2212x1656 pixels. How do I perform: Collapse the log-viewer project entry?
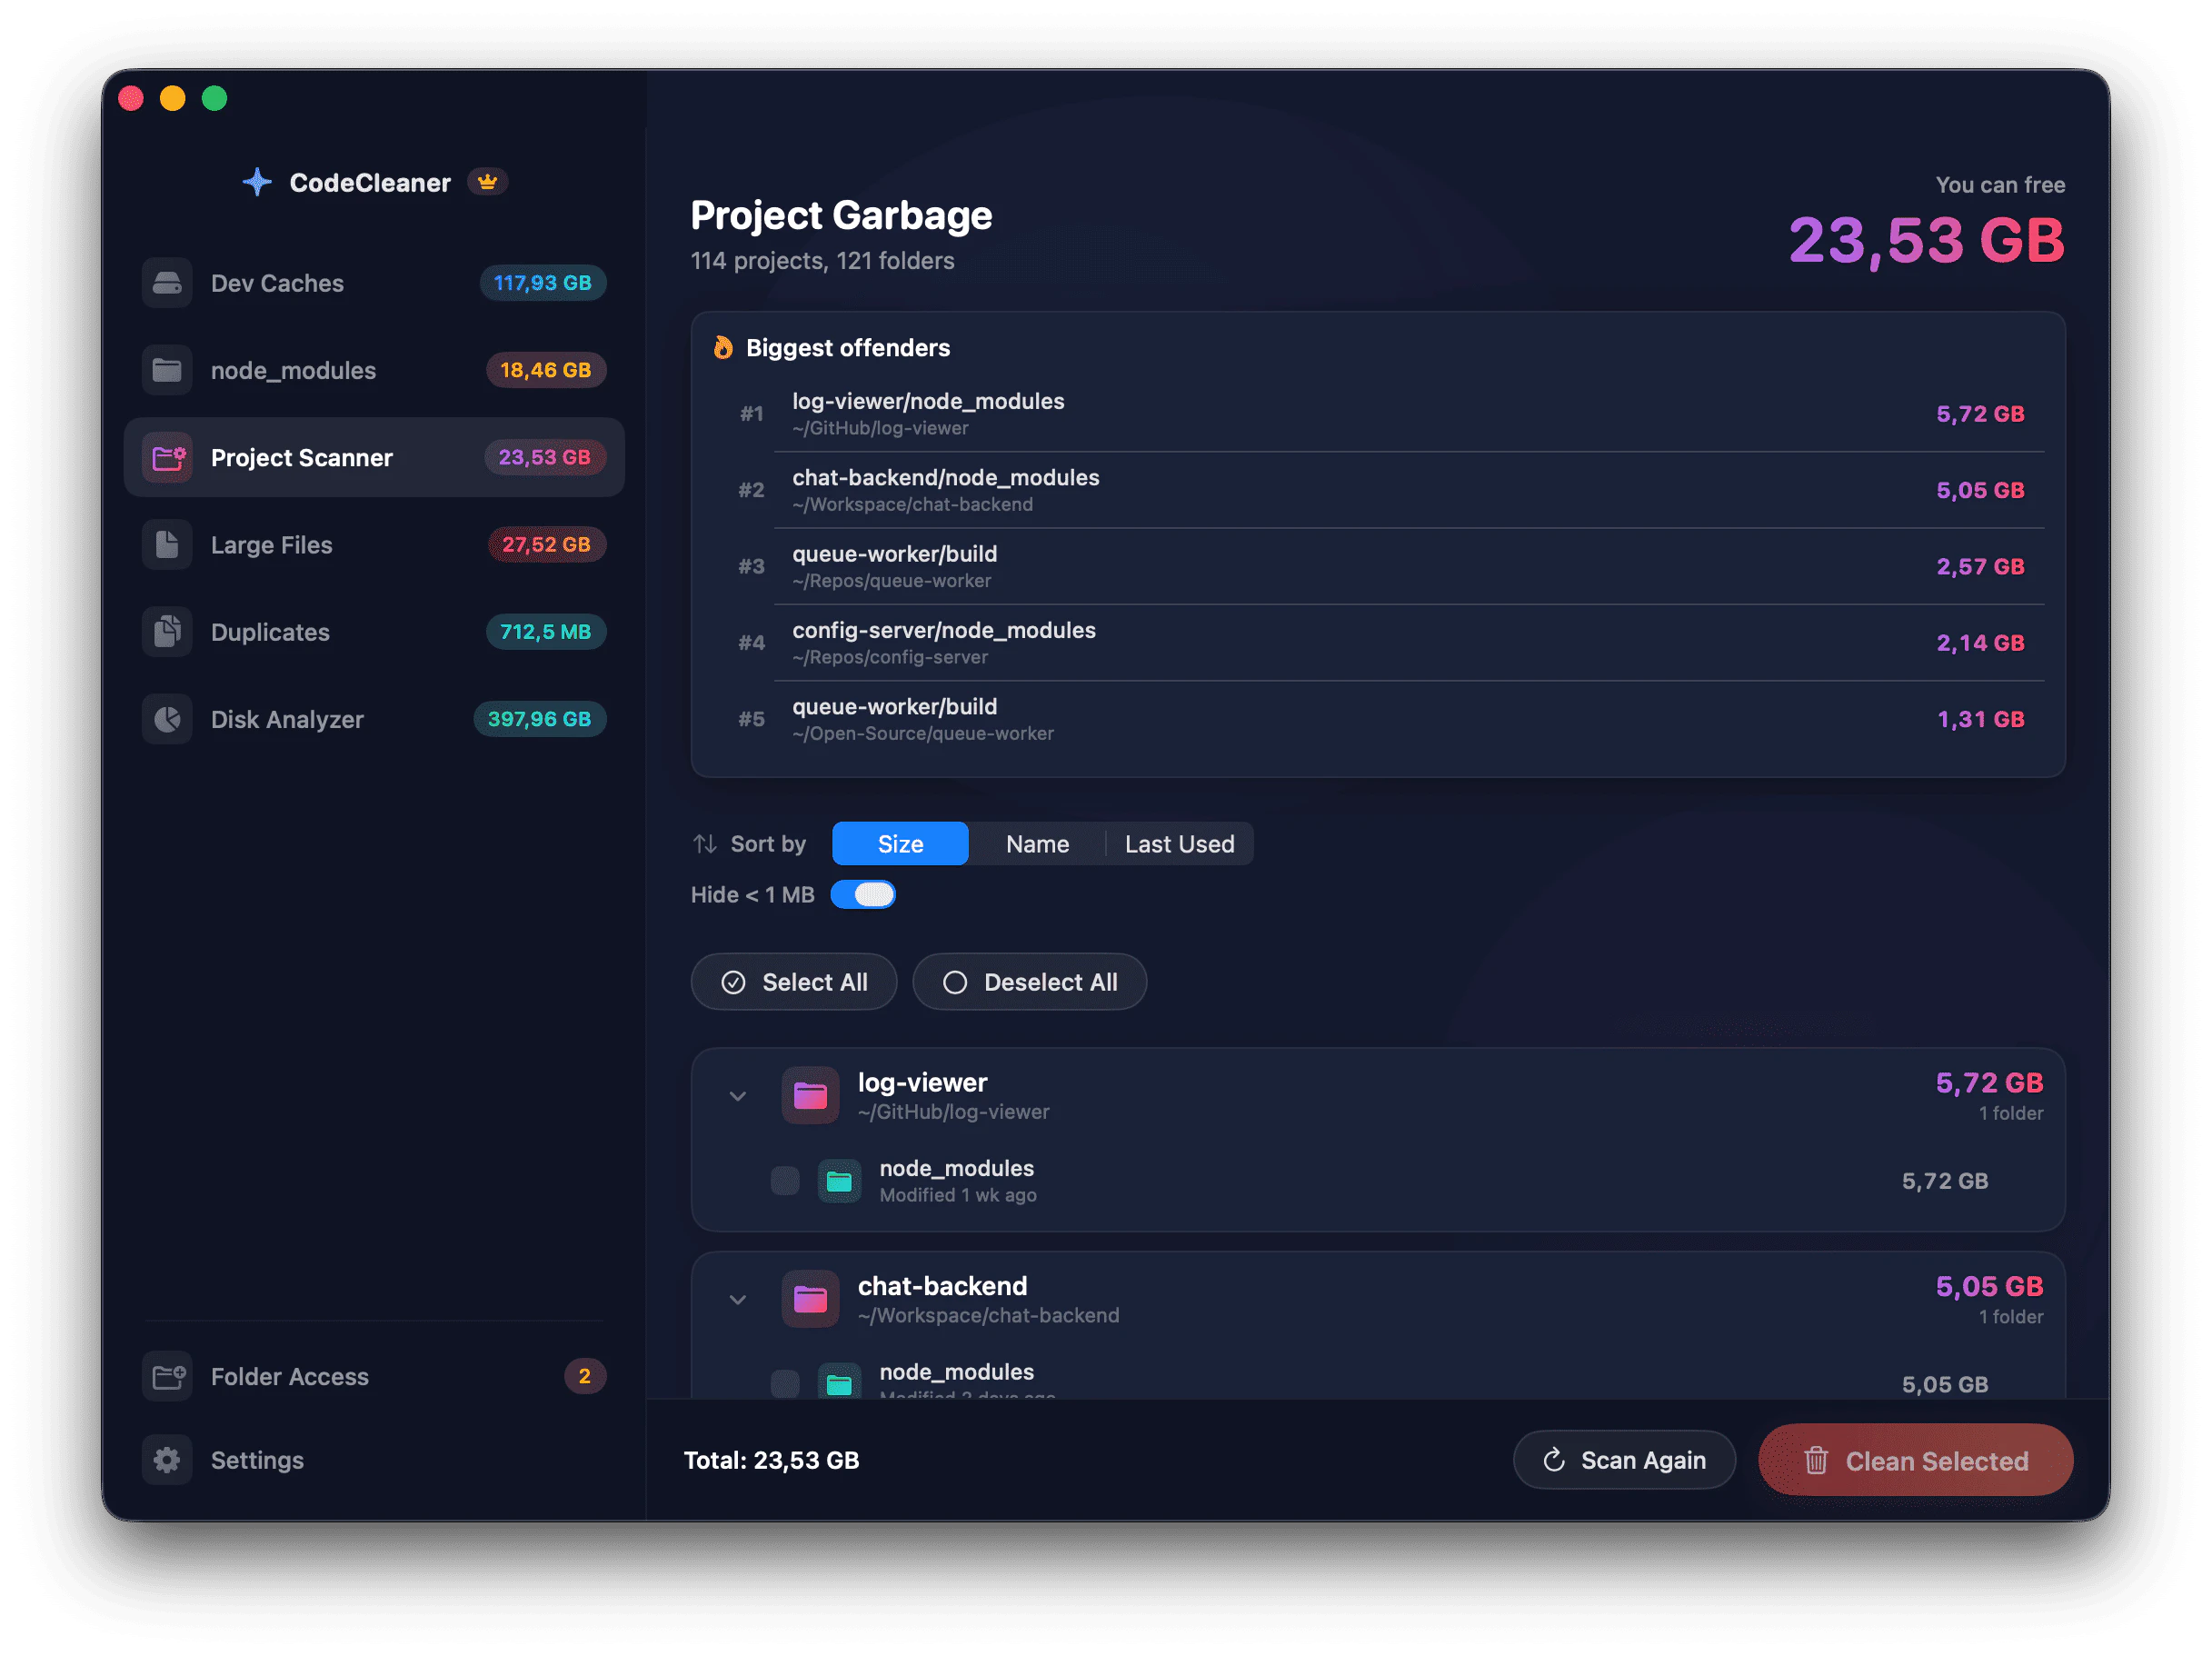(738, 1095)
